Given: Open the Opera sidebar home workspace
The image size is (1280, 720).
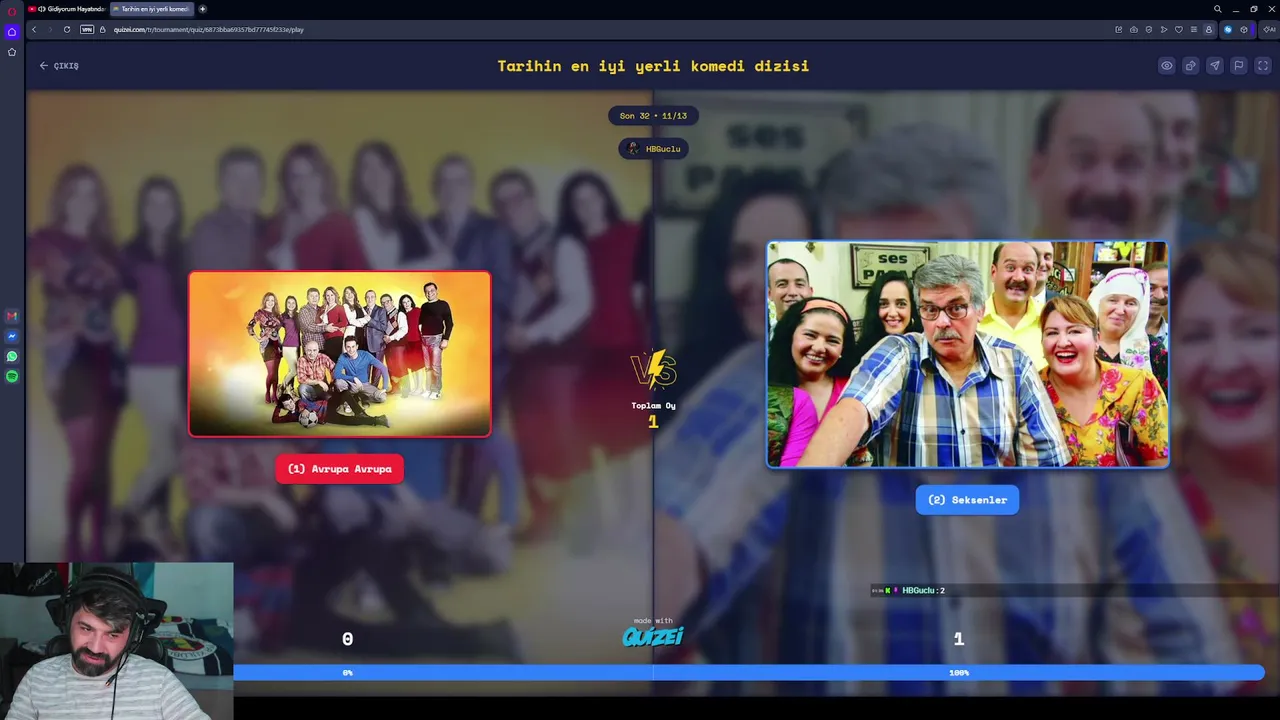Looking at the screenshot, I should tap(12, 32).
